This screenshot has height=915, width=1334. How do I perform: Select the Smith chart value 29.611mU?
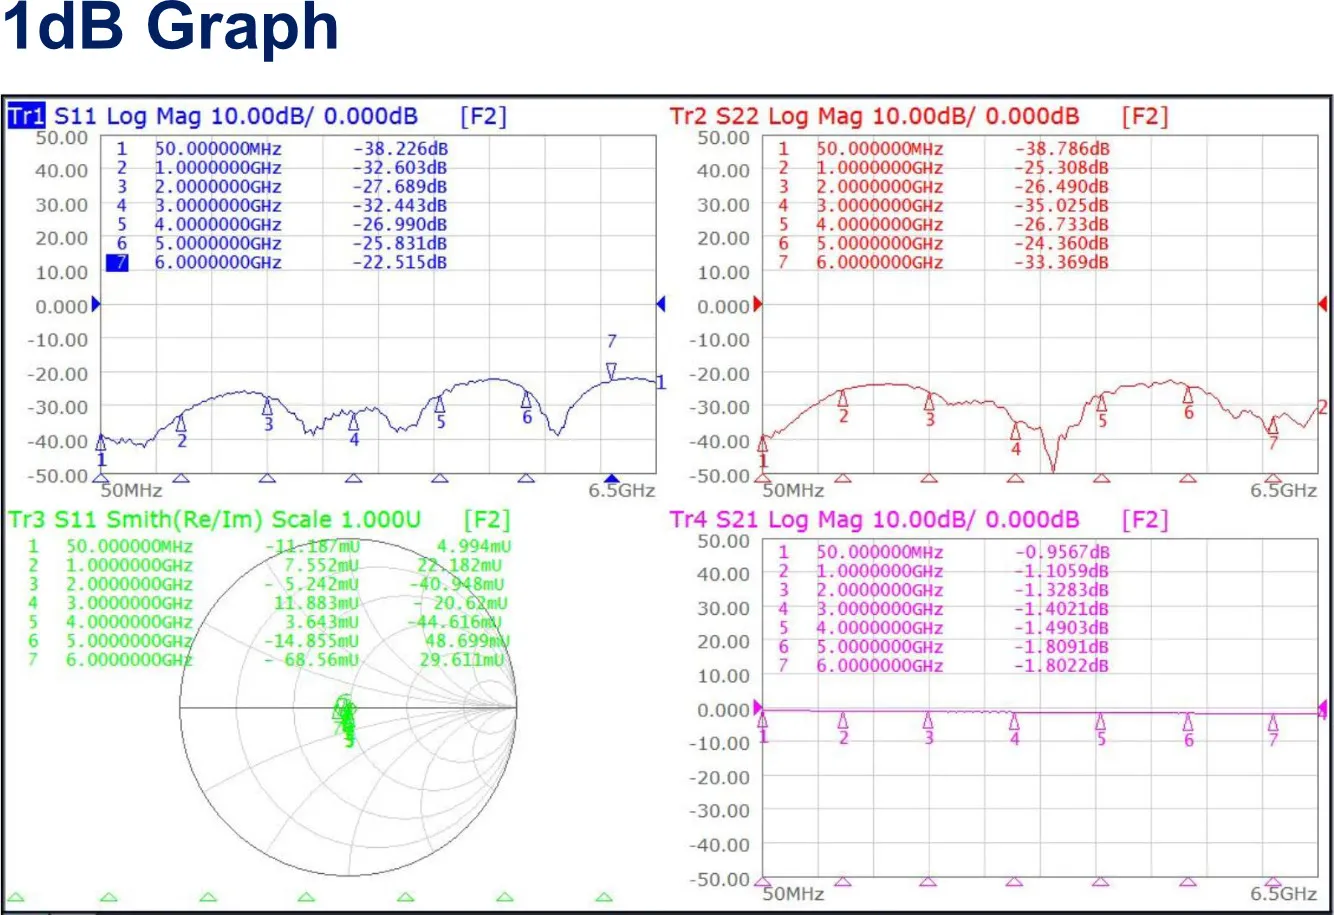[x=463, y=660]
